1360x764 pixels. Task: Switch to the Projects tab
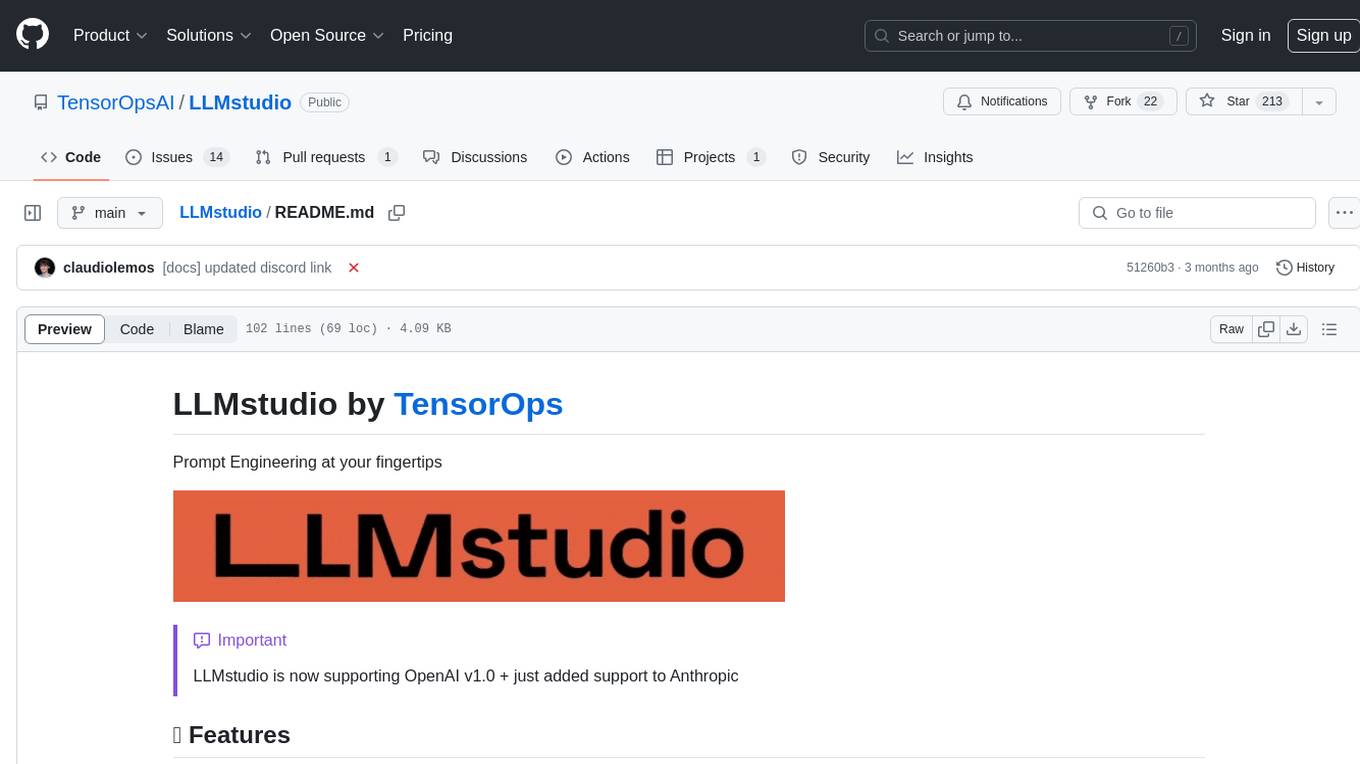[x=711, y=157]
